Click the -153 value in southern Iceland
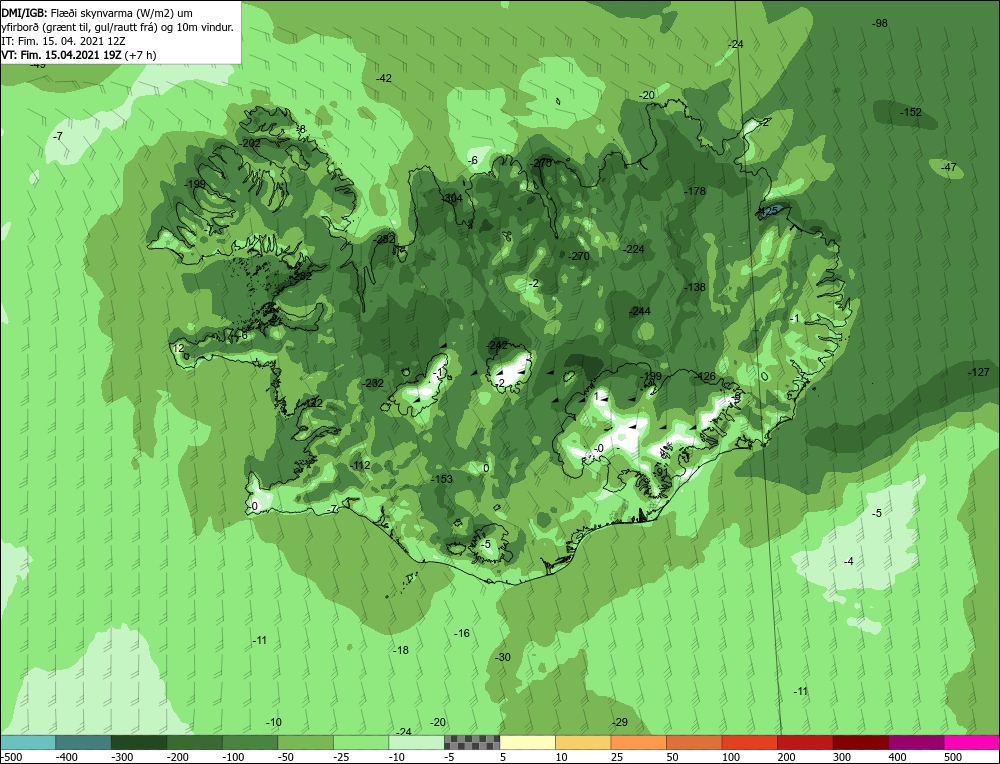Image resolution: width=1000 pixels, height=764 pixels. tap(441, 479)
